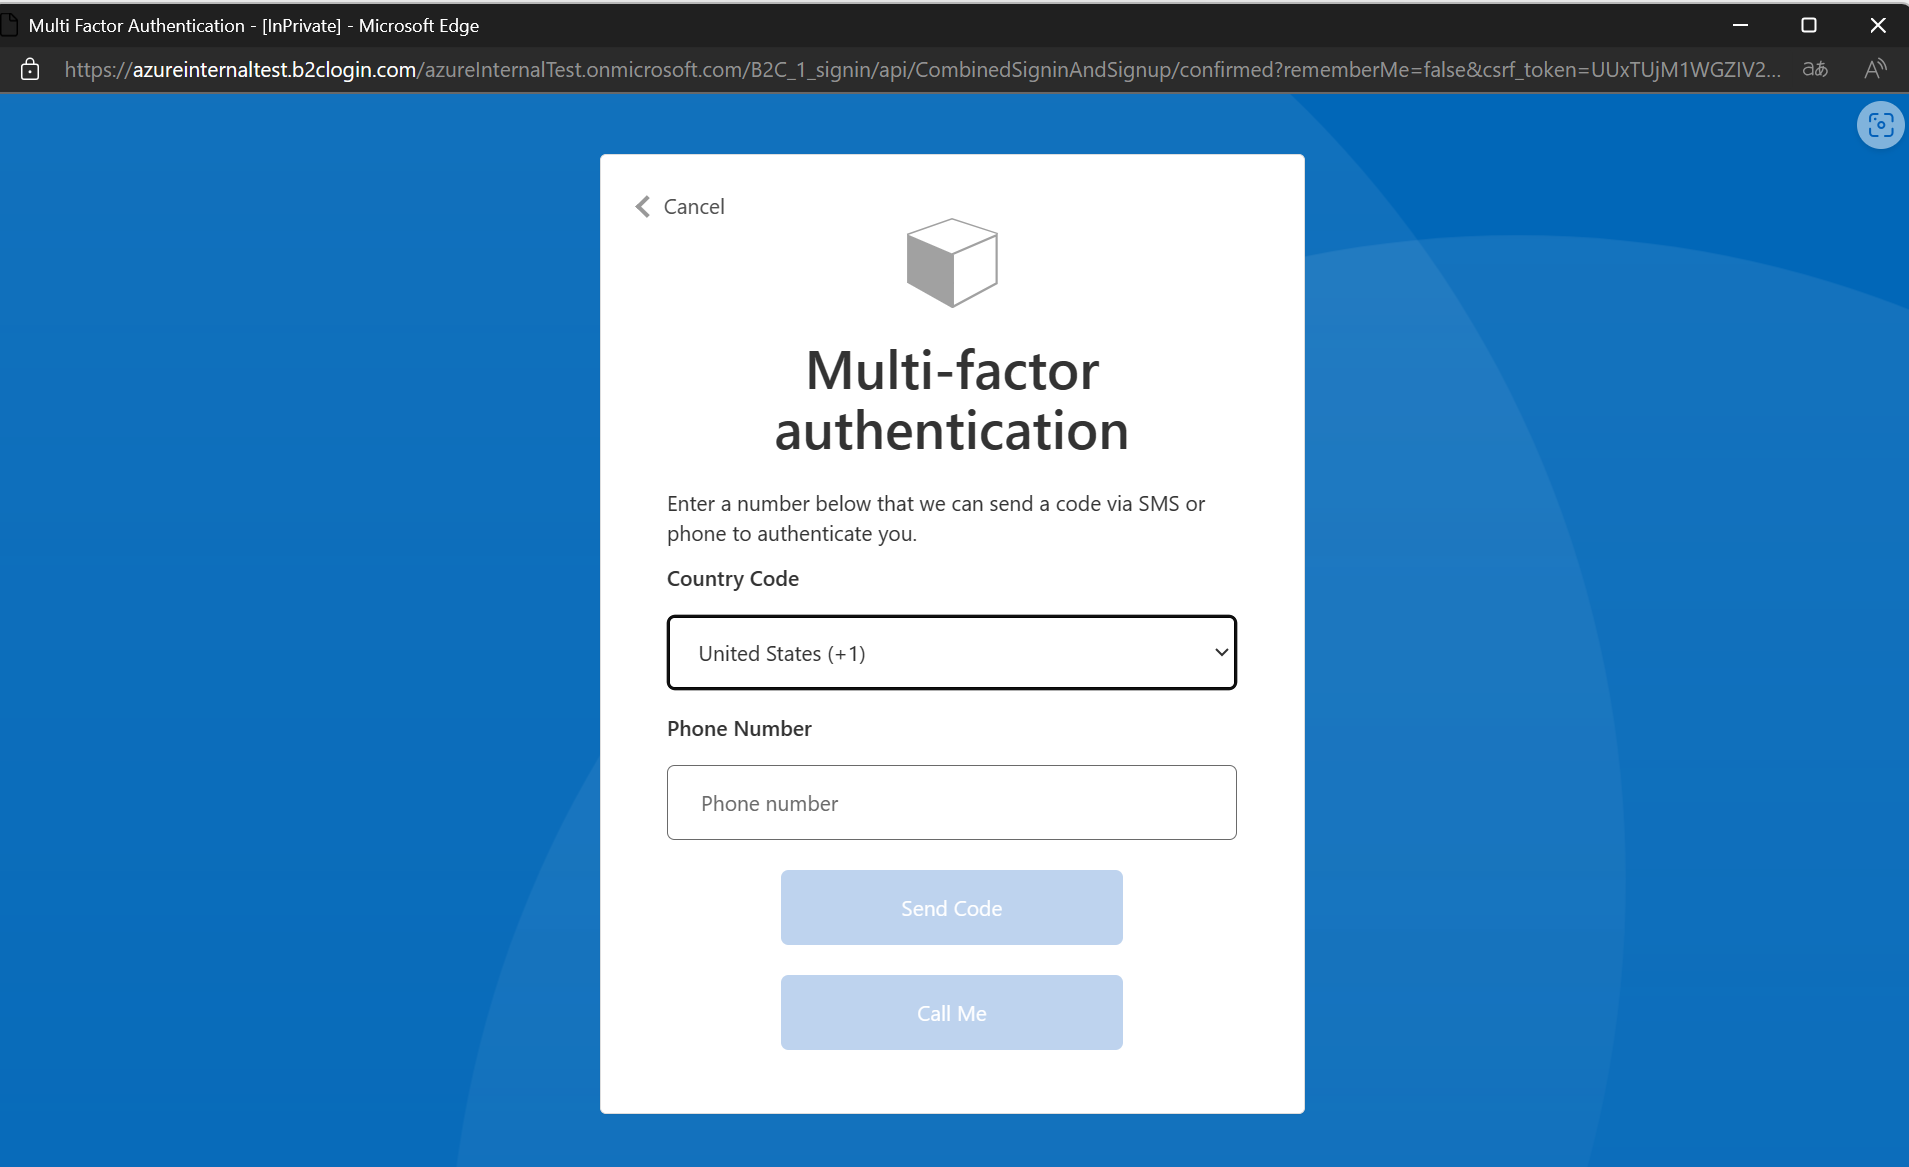Click the back chevron beside Cancel

pos(643,207)
